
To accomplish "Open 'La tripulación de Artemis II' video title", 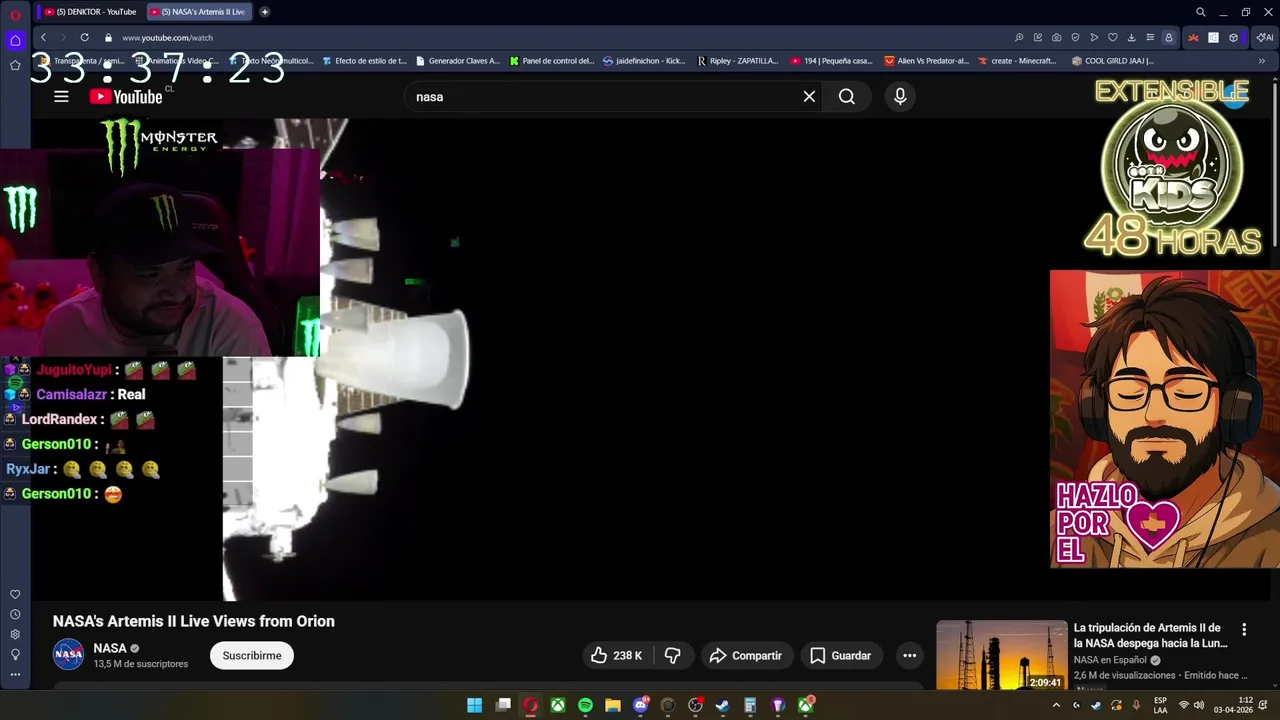I will tap(1150, 635).
